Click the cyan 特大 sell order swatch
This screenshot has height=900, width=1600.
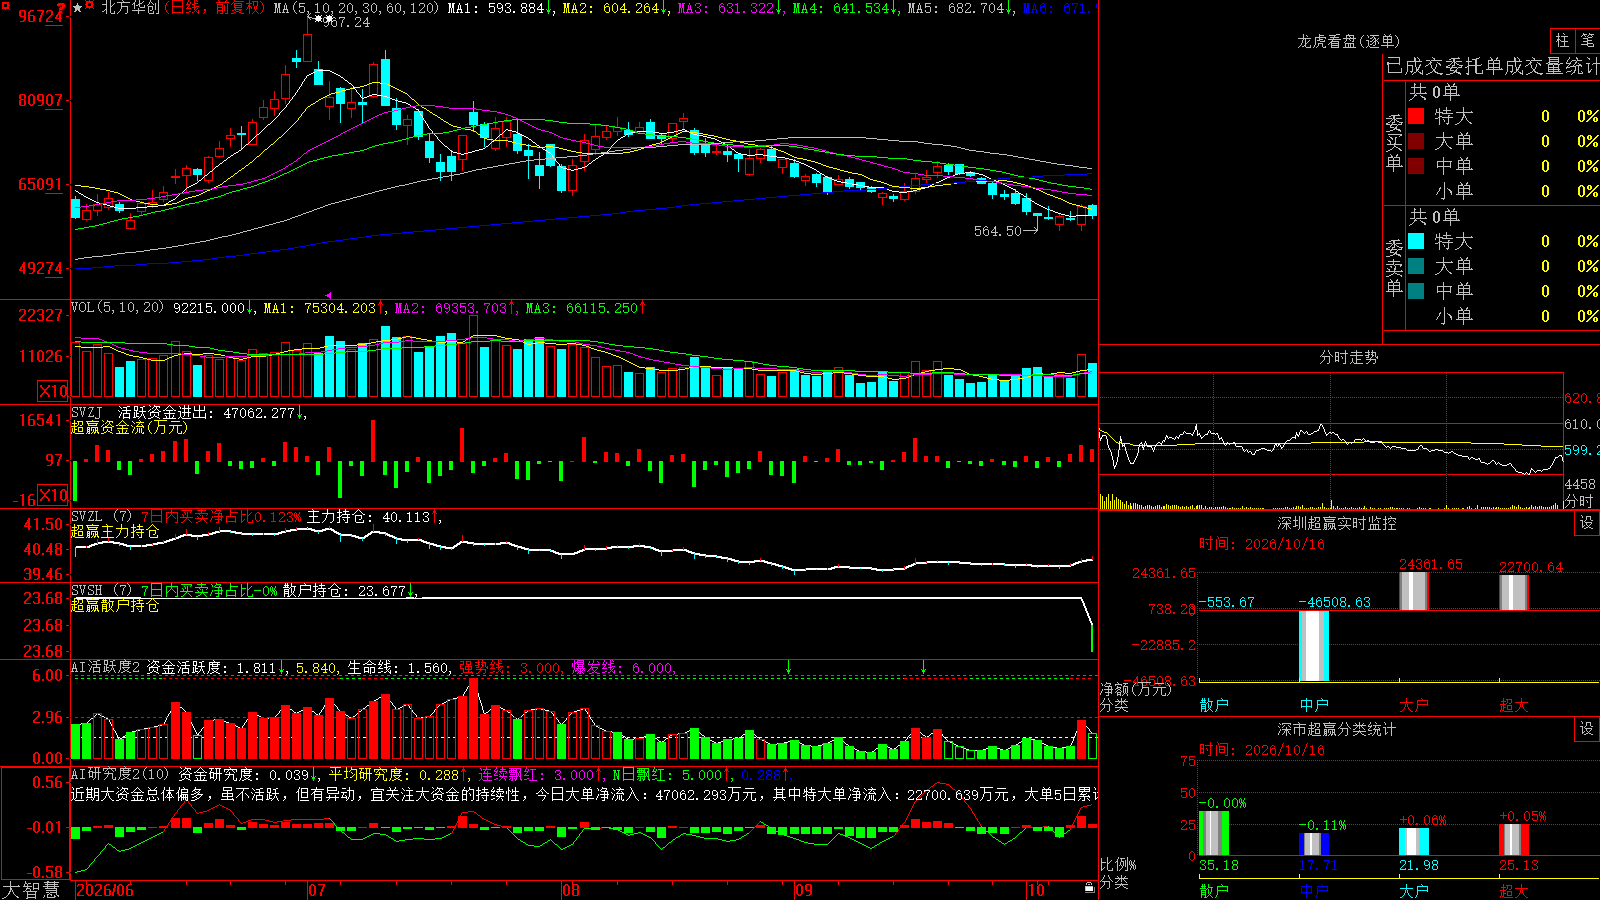(1416, 241)
